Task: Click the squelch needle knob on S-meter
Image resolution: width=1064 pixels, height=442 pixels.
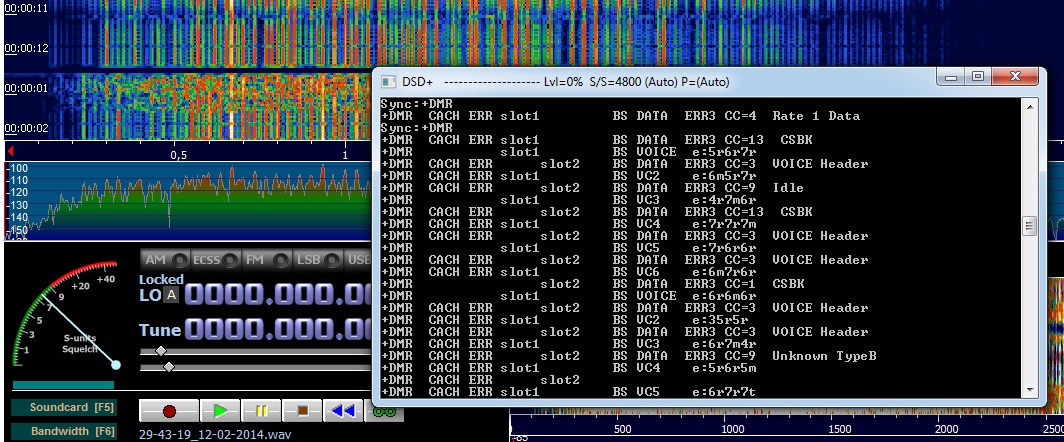Action: (x=115, y=365)
